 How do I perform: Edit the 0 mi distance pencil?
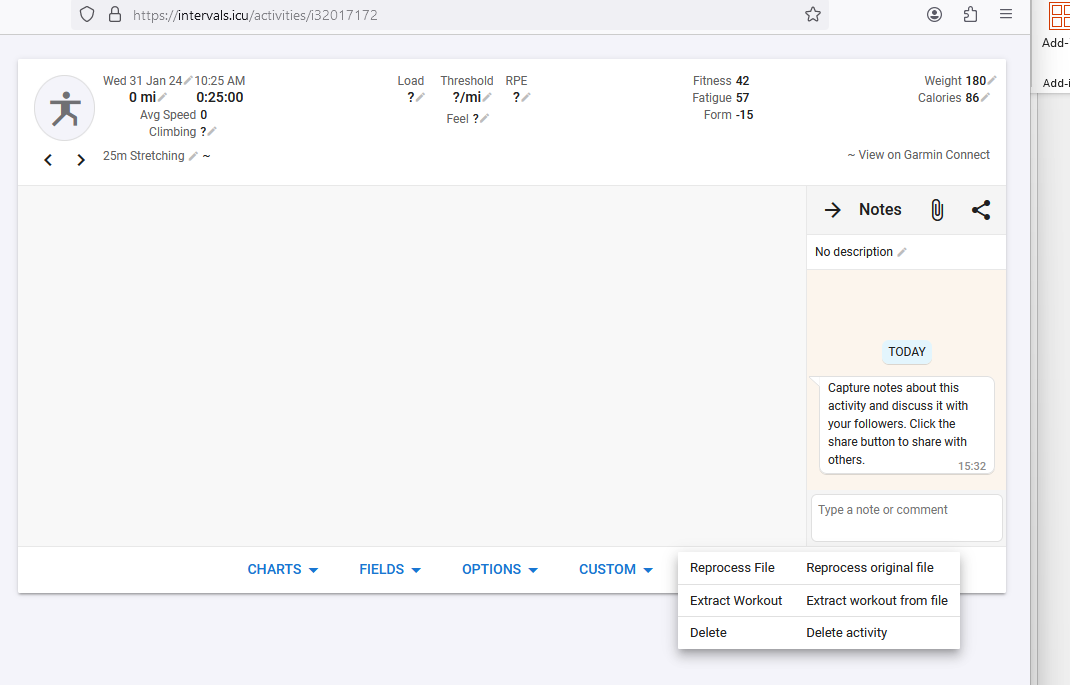(x=162, y=98)
